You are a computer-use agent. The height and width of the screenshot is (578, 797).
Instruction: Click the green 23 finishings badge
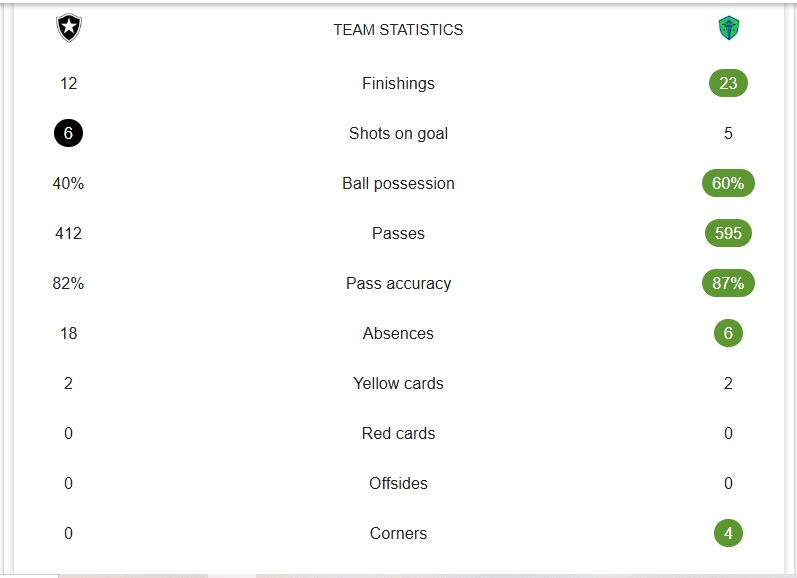click(x=728, y=83)
